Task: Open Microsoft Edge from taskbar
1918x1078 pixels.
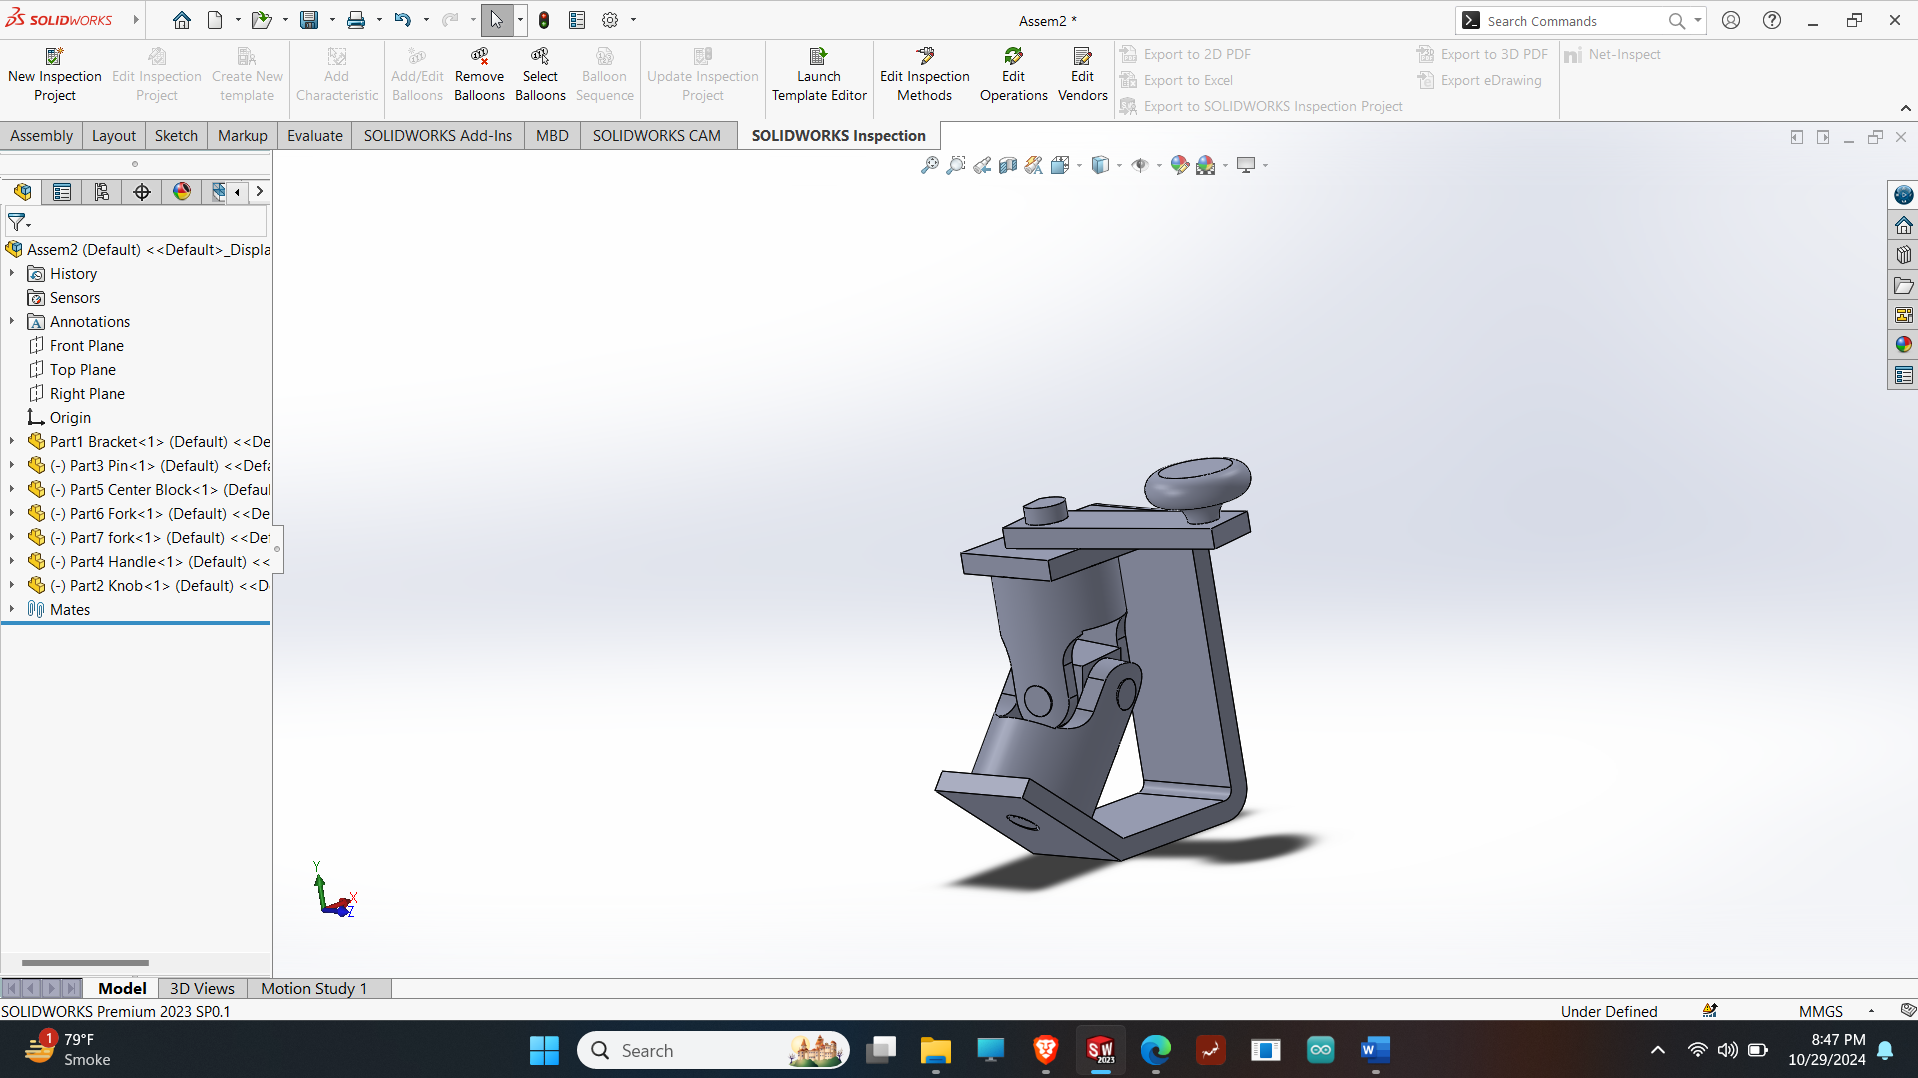Action: (1155, 1050)
